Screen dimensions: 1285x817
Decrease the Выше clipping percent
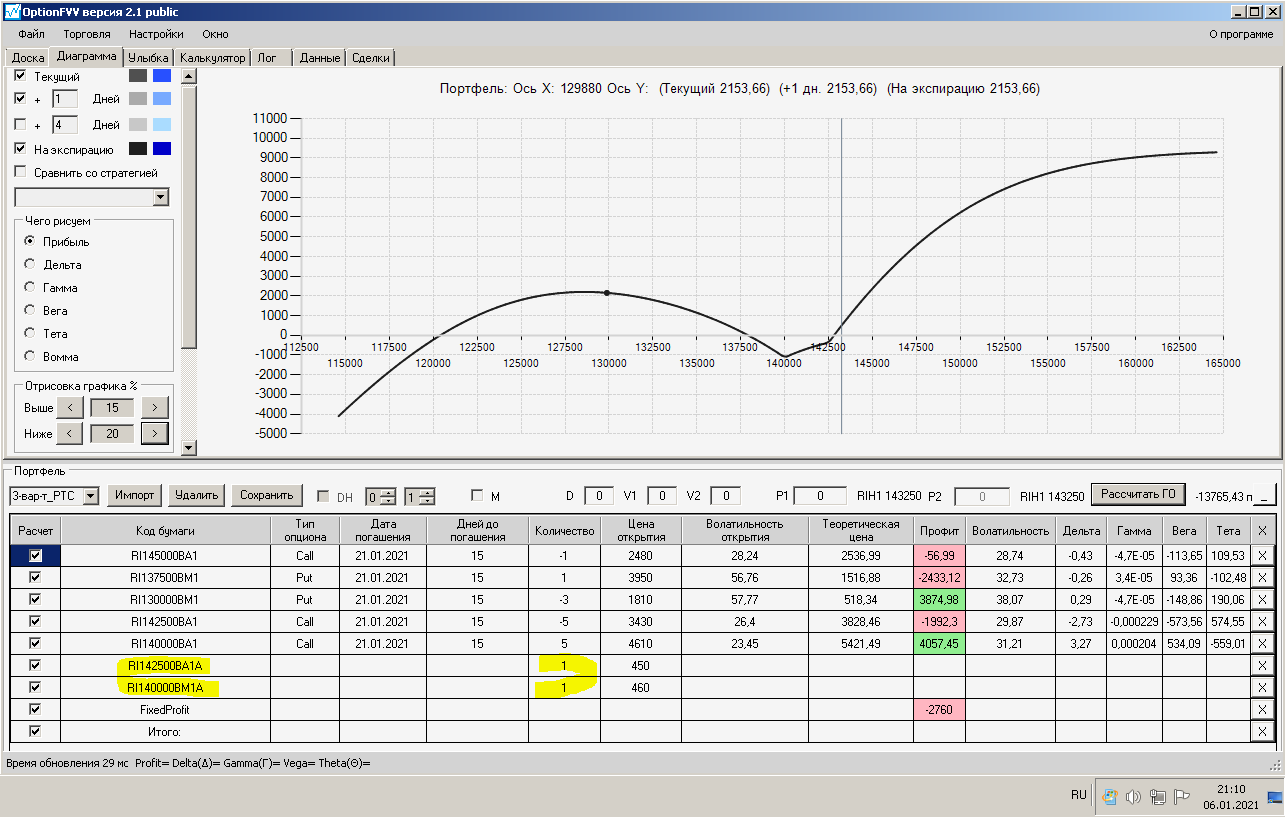(70, 408)
